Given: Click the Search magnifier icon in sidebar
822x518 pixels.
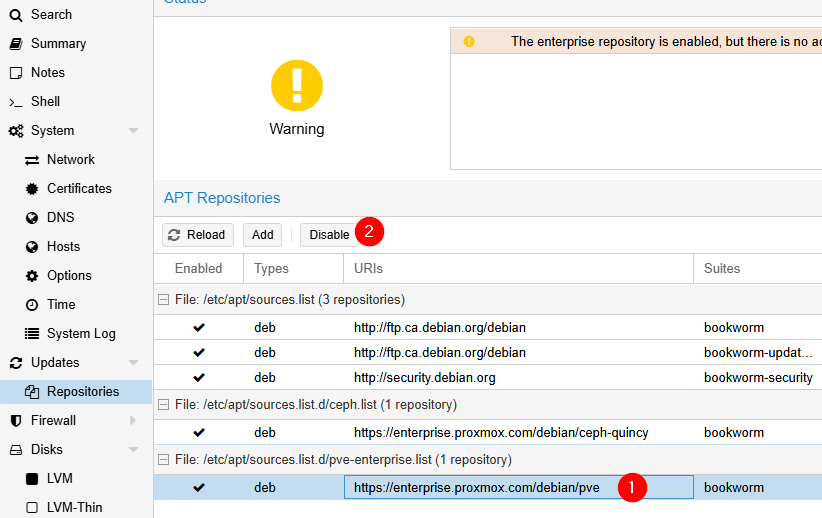Looking at the screenshot, I should [15, 15].
